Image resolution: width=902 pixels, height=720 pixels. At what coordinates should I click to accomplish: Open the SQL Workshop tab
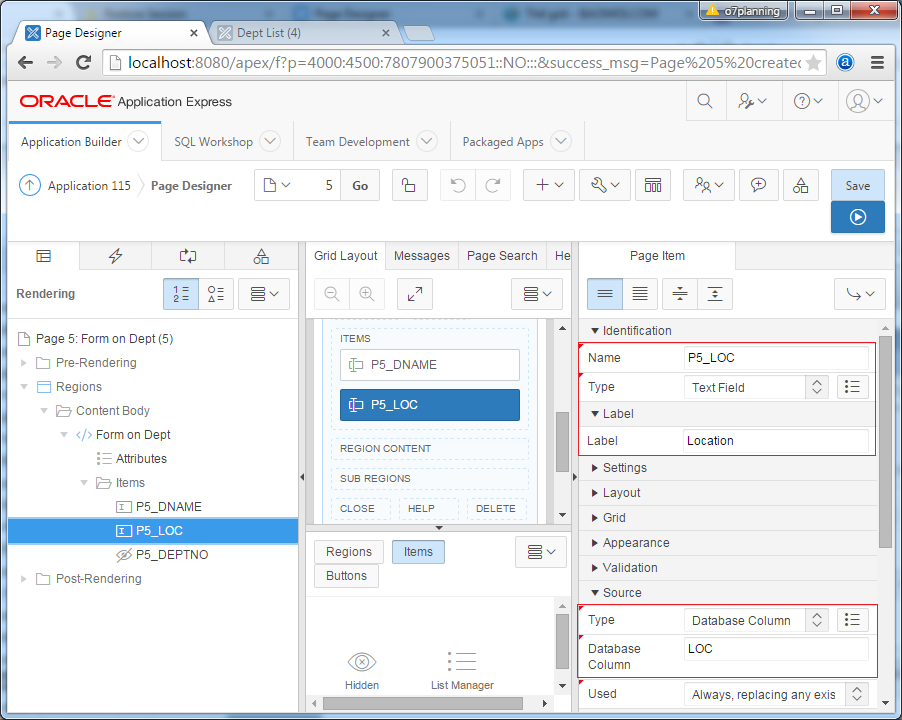tap(213, 141)
